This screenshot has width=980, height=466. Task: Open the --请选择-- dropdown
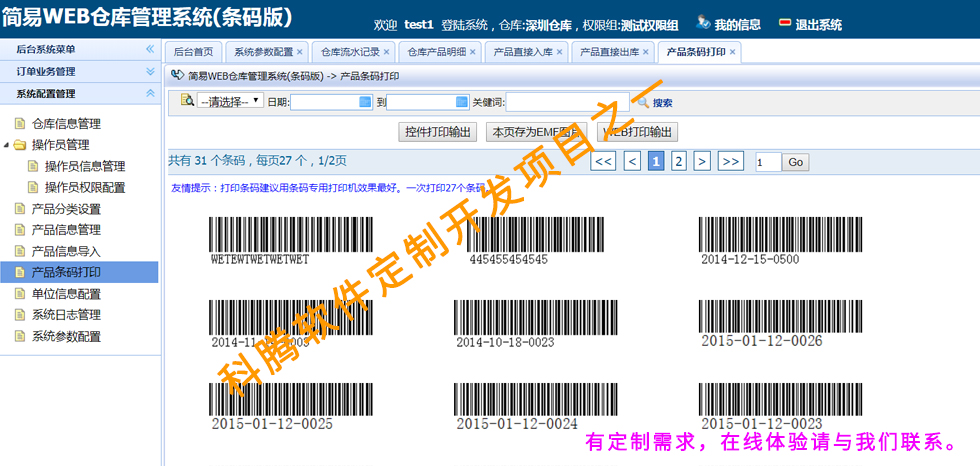(230, 102)
